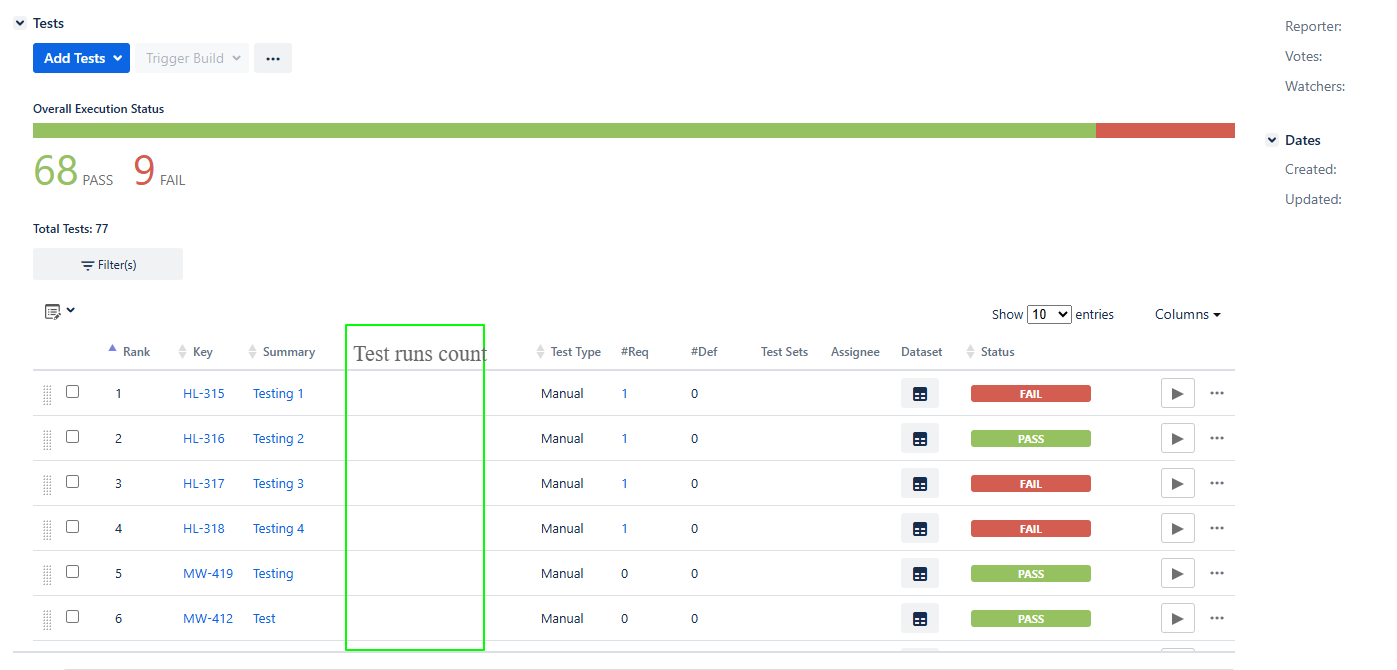
Task: Run test MW-419 with play button
Action: (x=1178, y=574)
